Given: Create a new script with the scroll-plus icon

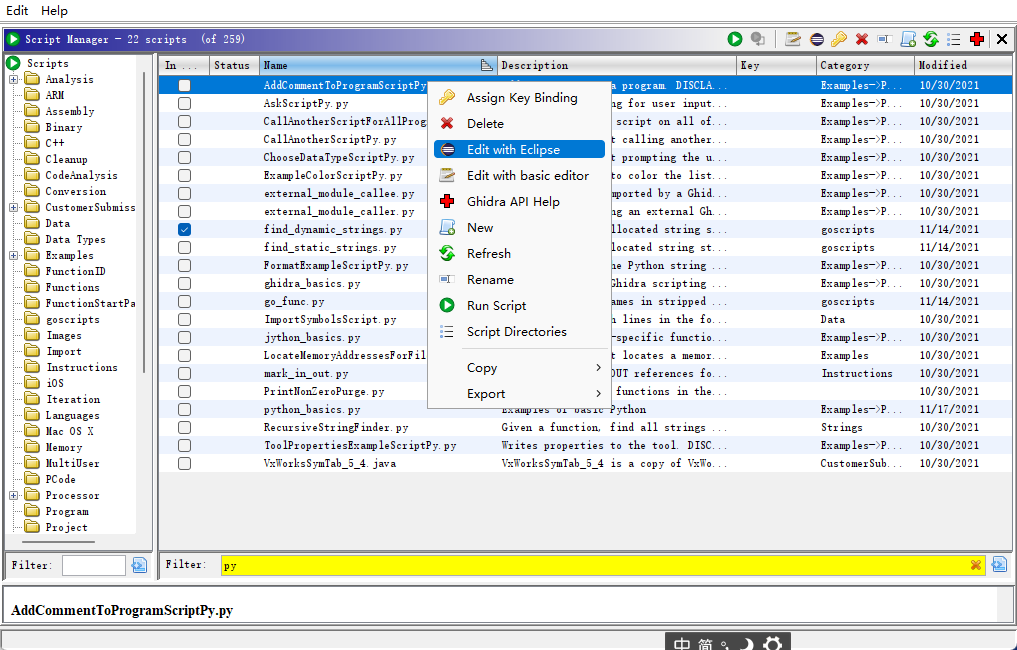Looking at the screenshot, I should click(908, 39).
